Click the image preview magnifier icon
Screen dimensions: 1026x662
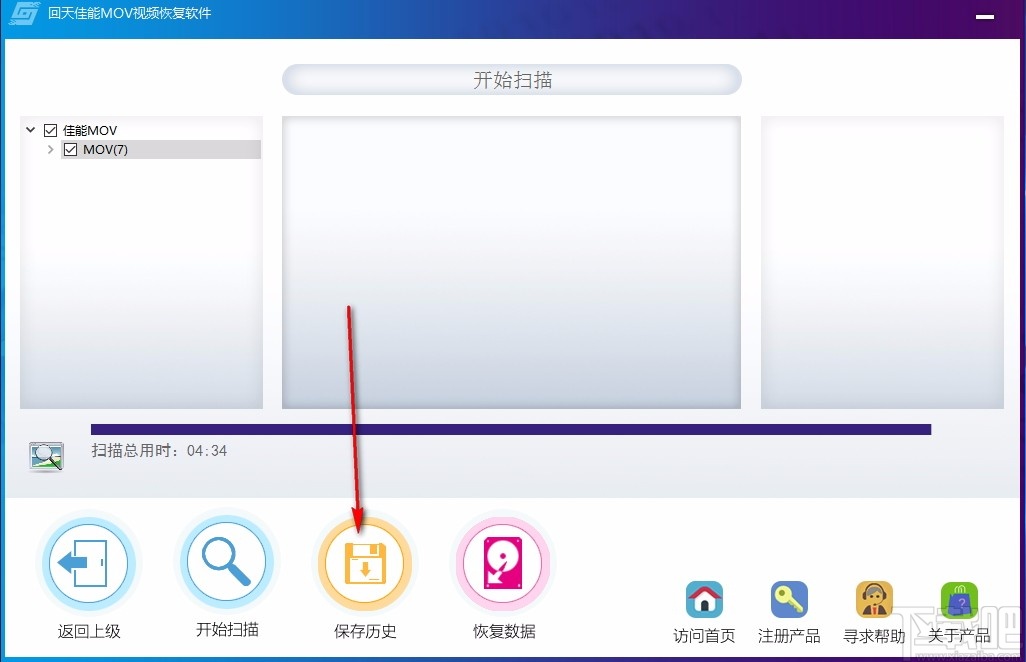(x=46, y=456)
